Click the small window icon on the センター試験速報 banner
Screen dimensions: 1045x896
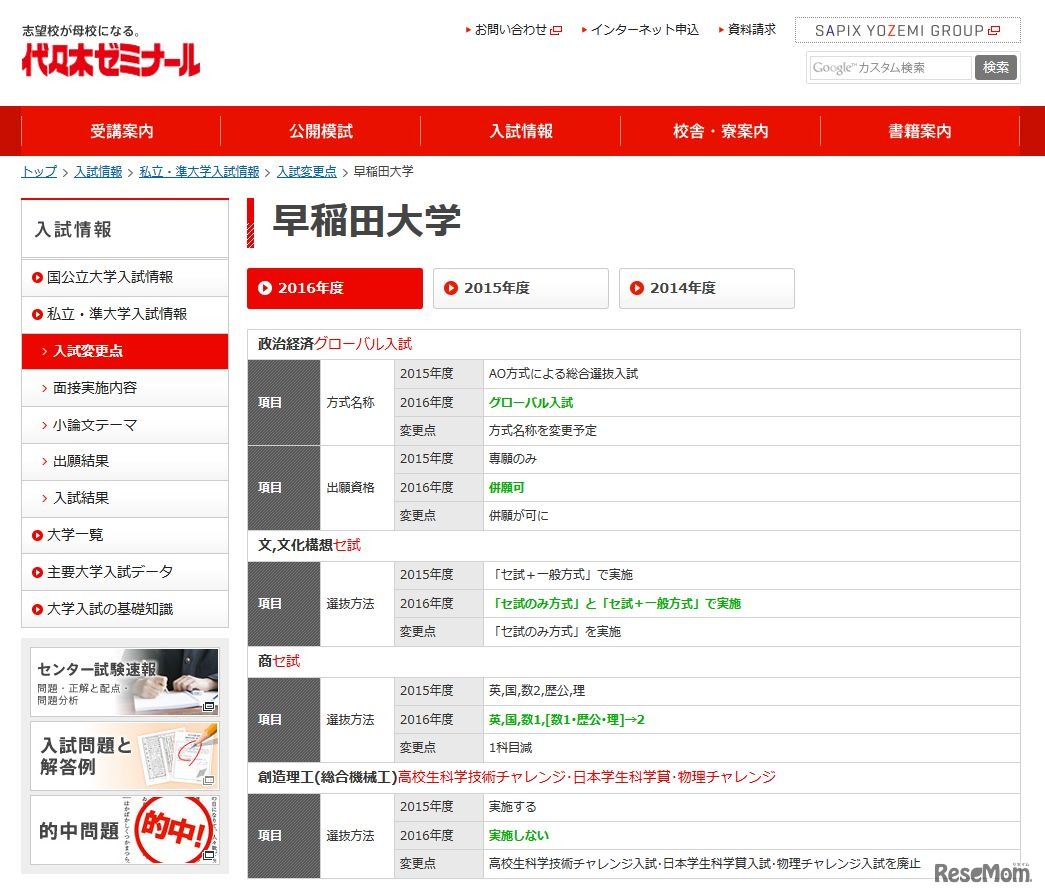(x=209, y=707)
